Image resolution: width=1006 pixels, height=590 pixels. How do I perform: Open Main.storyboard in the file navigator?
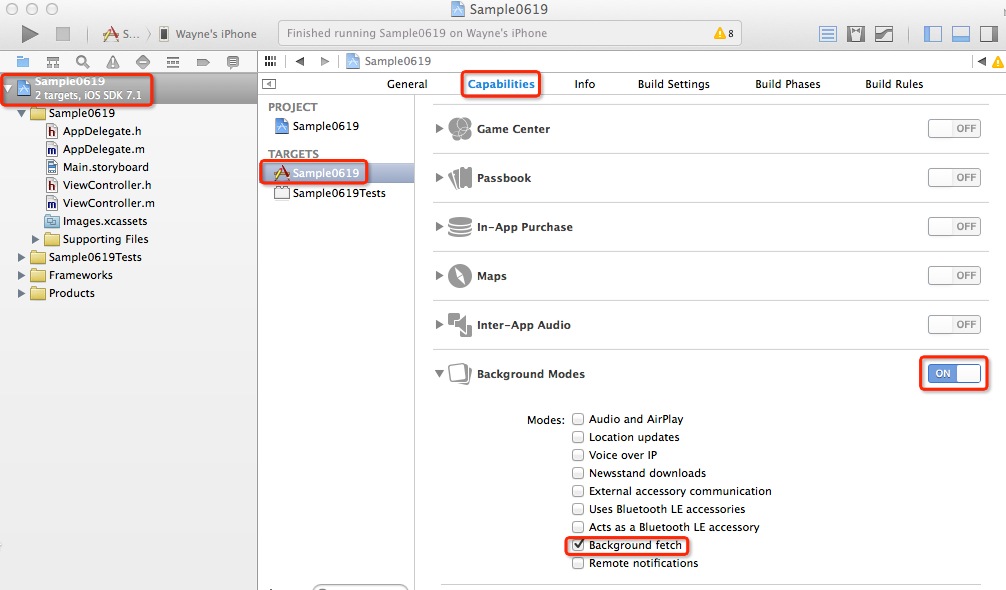[x=105, y=167]
